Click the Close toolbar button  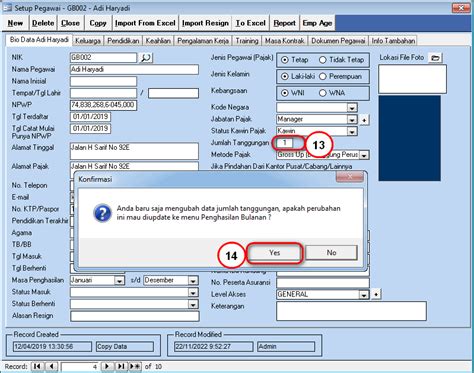pos(70,23)
